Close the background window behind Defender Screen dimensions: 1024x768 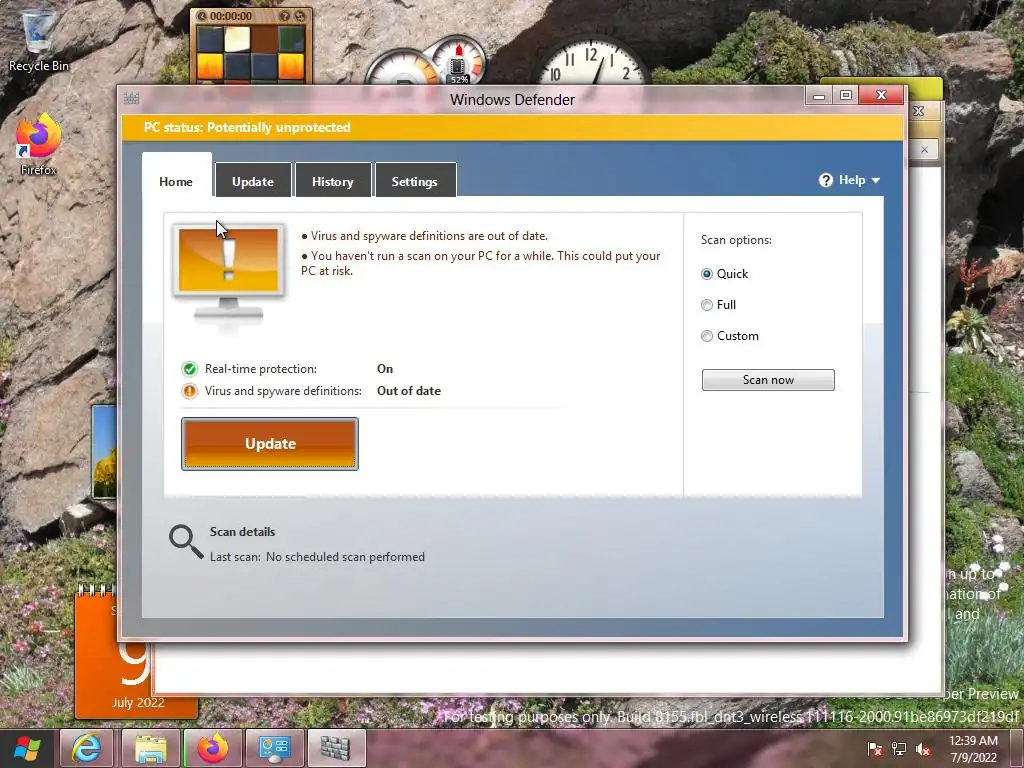(x=920, y=111)
